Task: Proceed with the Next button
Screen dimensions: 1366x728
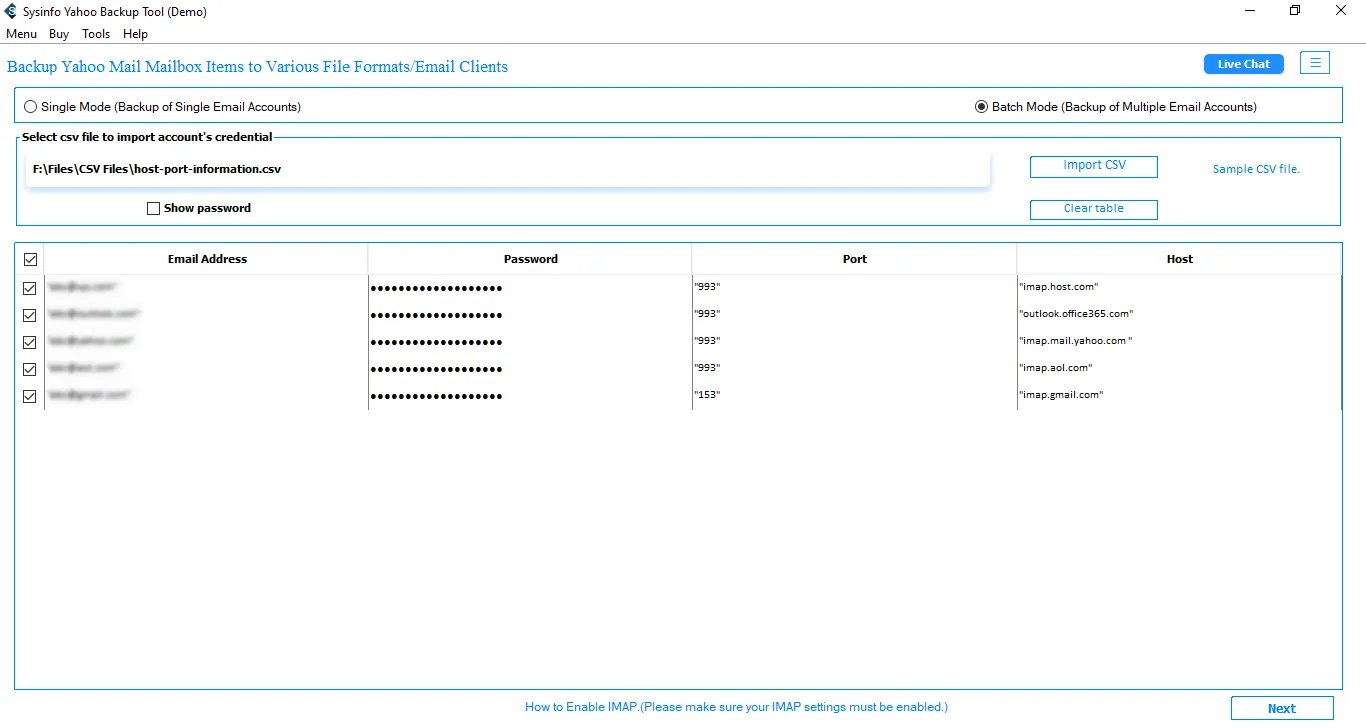Action: coord(1282,708)
